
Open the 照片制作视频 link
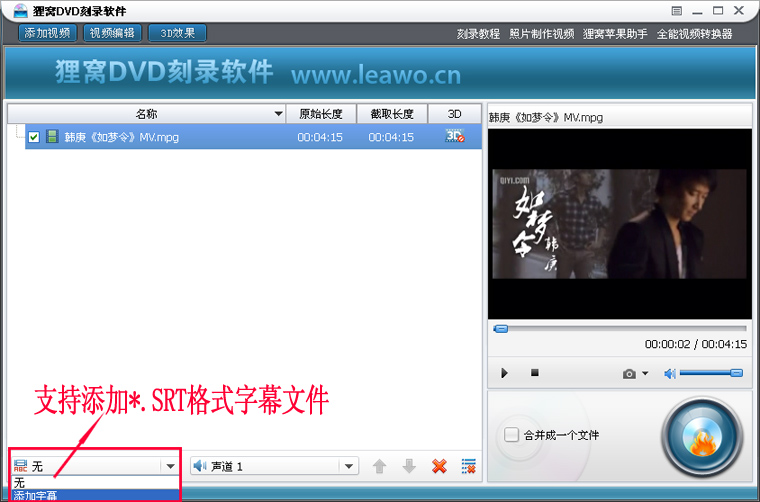(541, 34)
